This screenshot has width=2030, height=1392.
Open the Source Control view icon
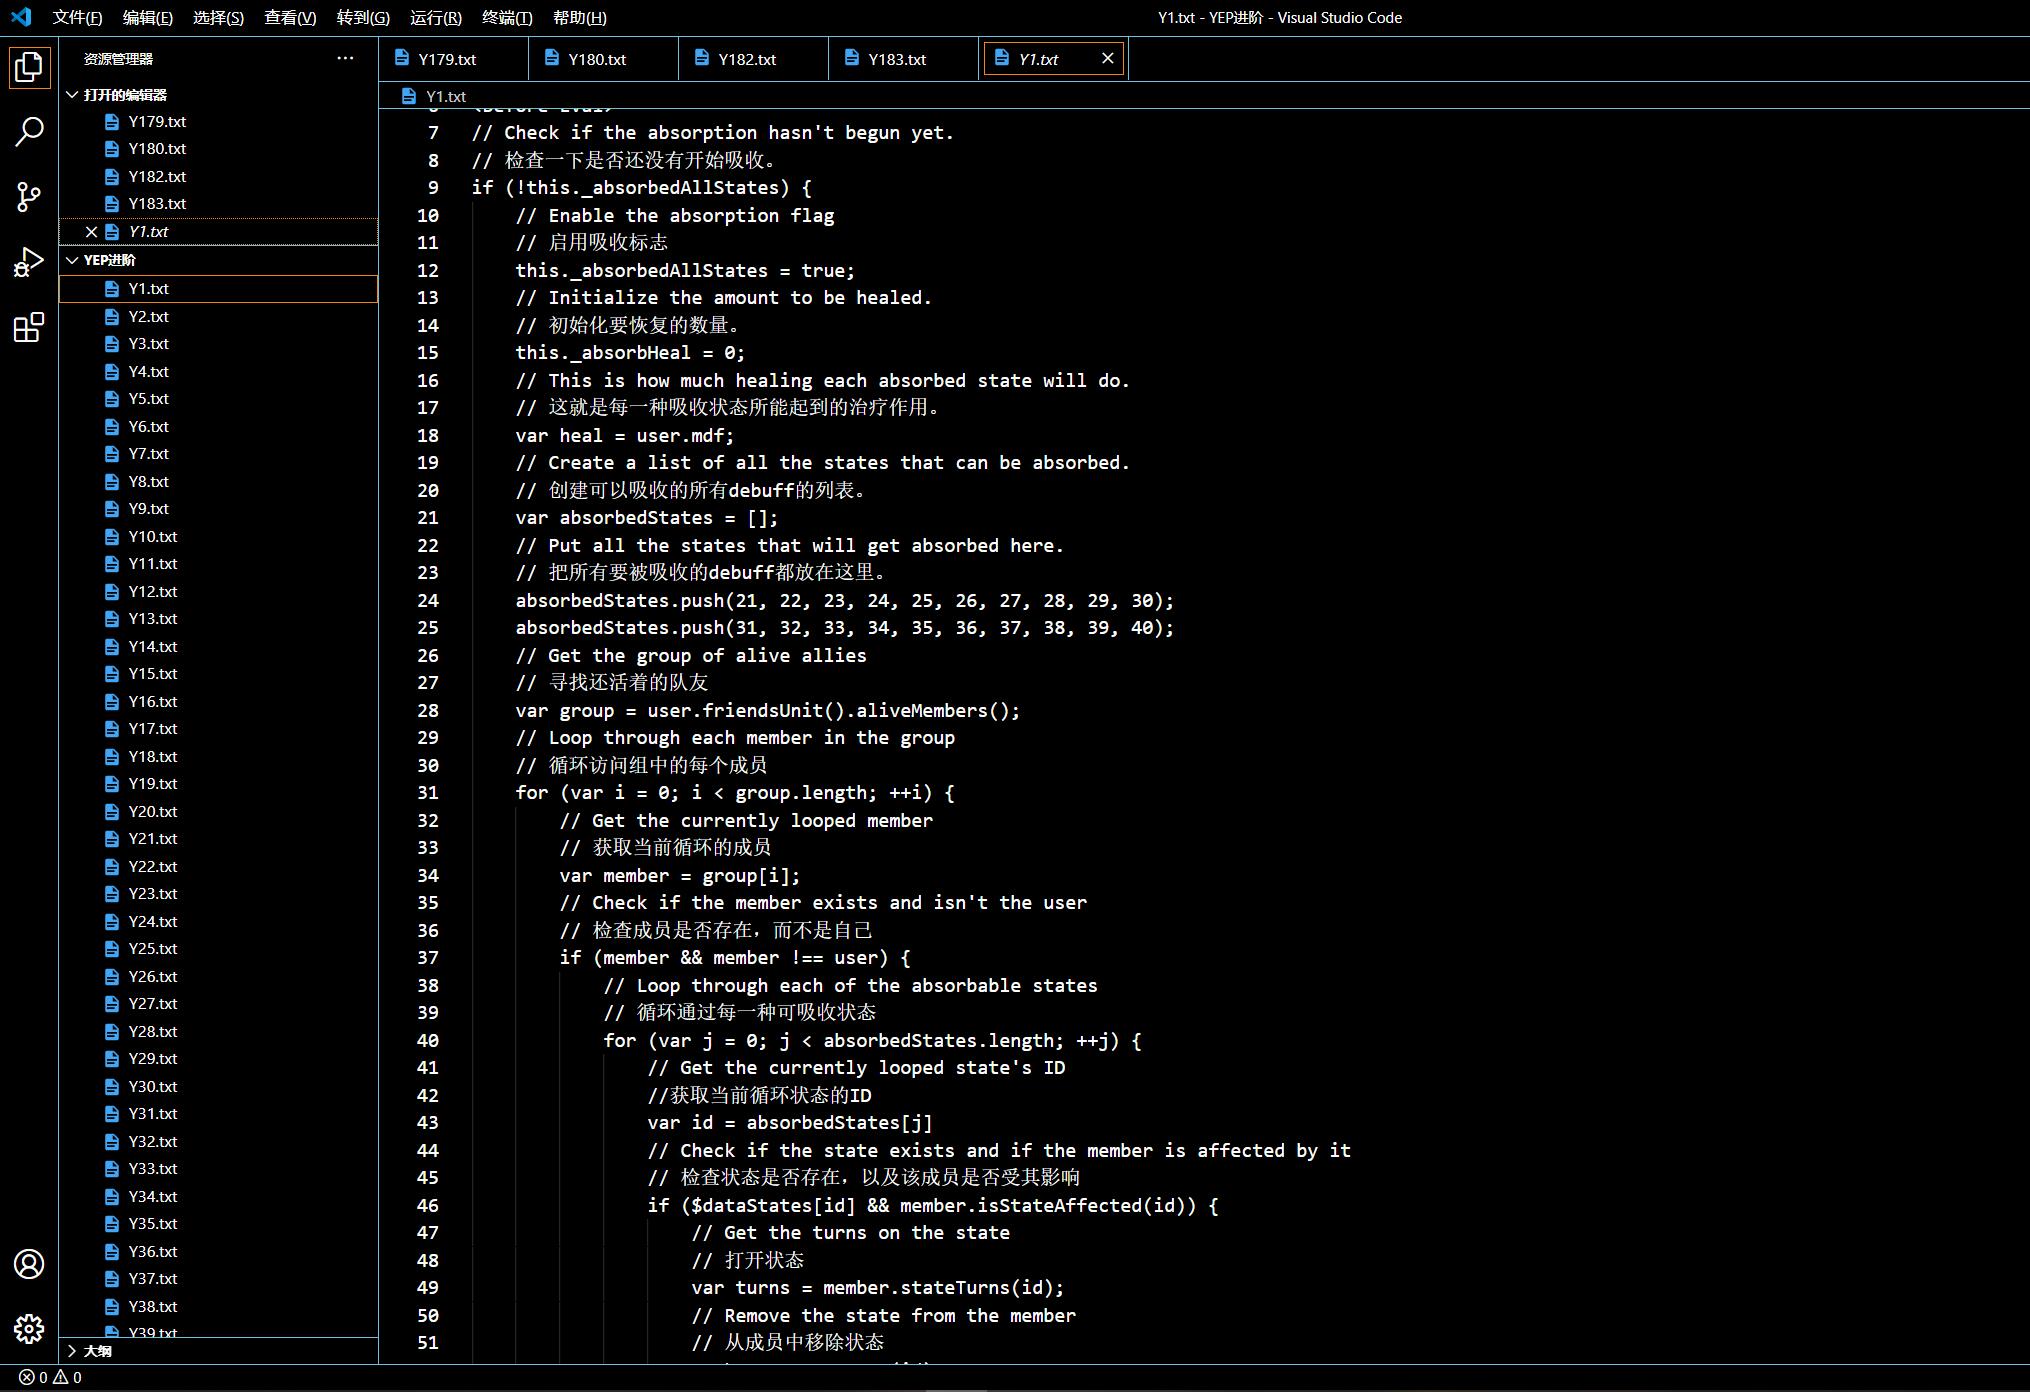pos(29,197)
